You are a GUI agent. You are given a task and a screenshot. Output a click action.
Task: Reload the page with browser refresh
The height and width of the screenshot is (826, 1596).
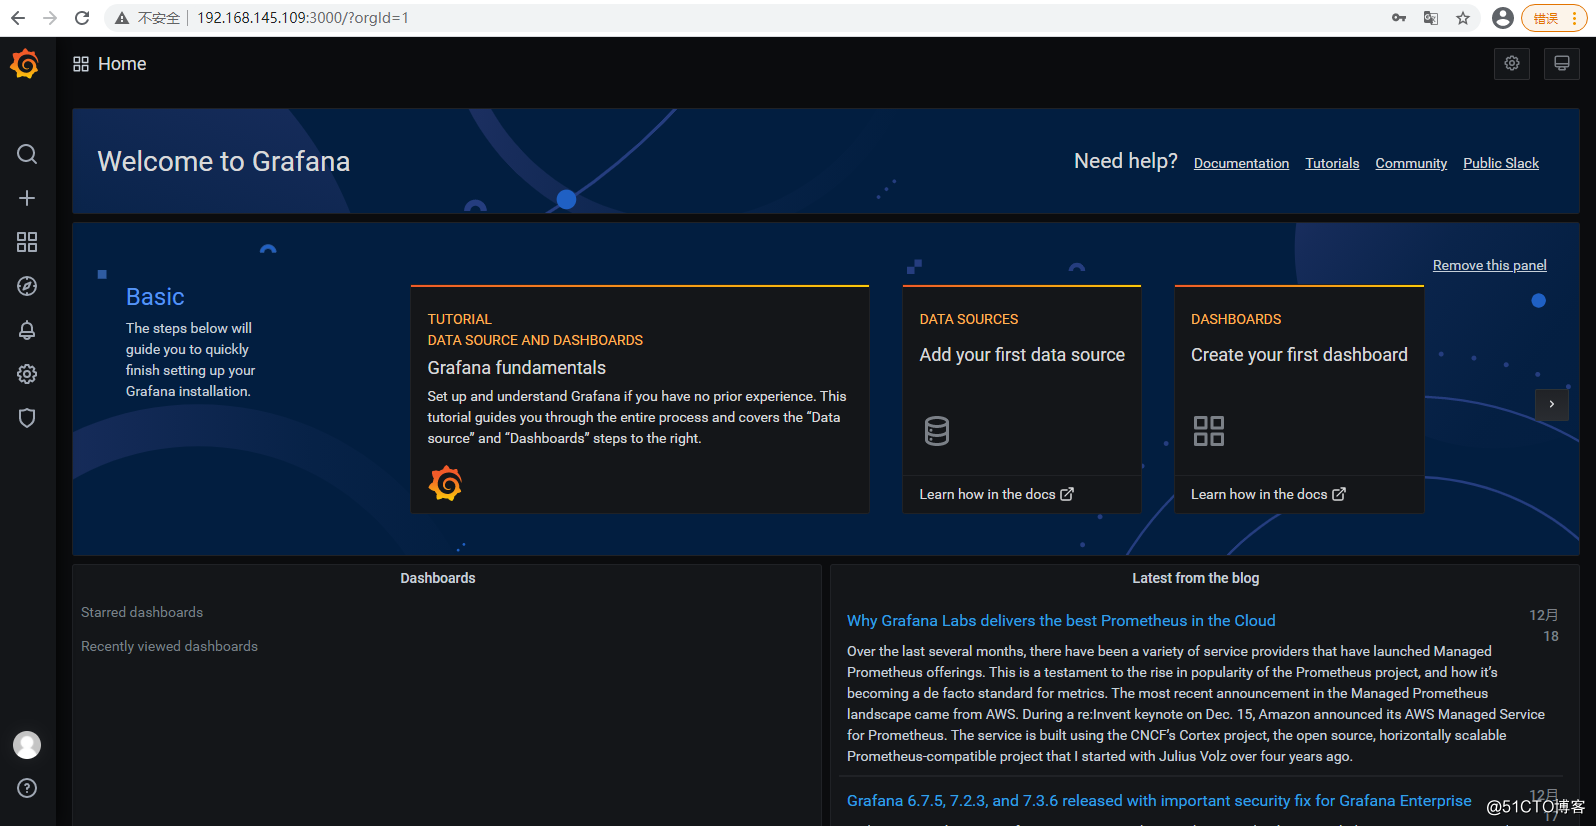tap(82, 18)
